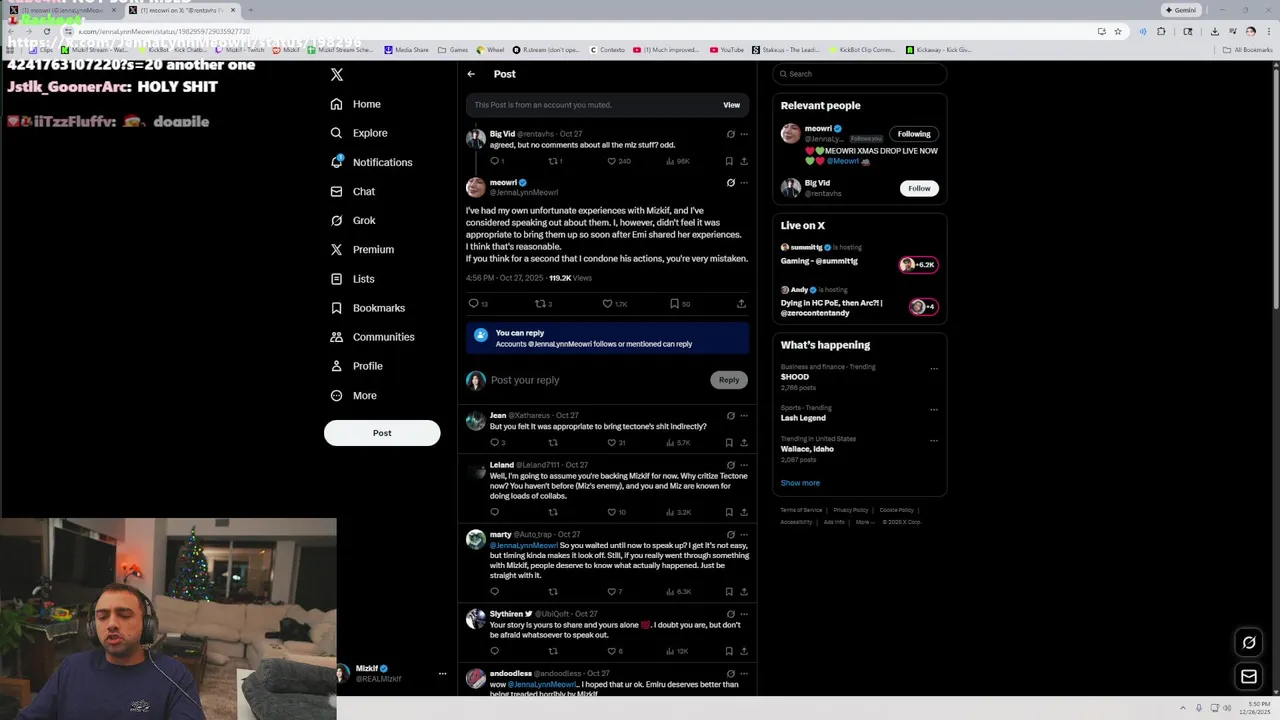Screen dimensions: 1280x720
Task: Open Grok in the sidebar
Action: point(353,220)
